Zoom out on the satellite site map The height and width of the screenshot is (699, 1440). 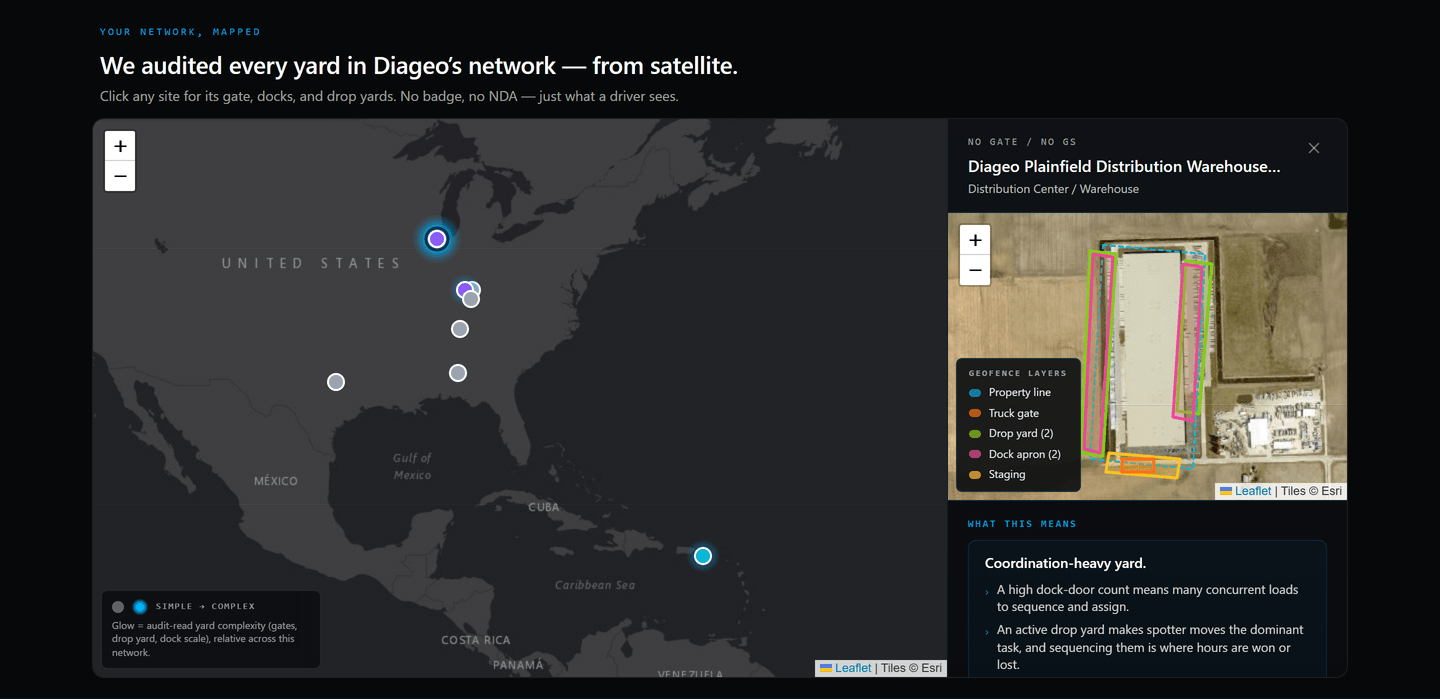(975, 270)
